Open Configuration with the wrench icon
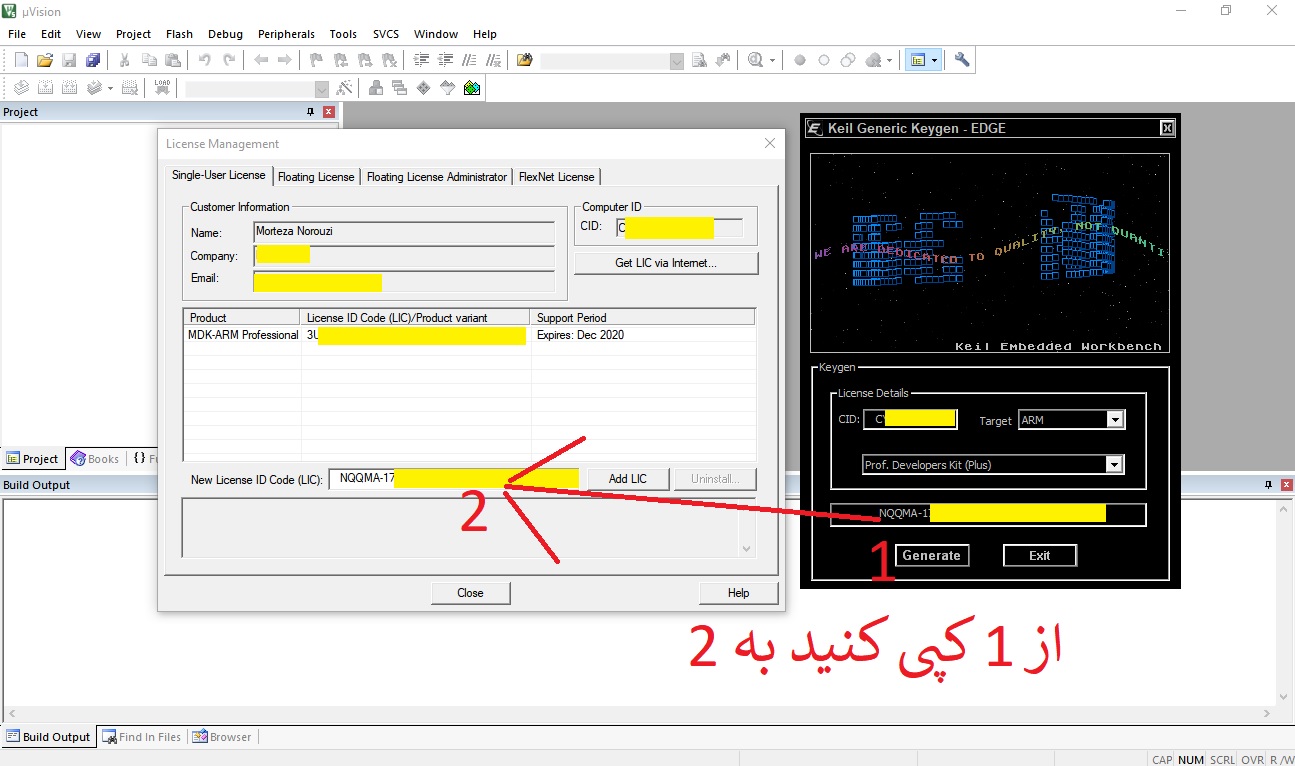The width and height of the screenshot is (1295, 766). [962, 60]
